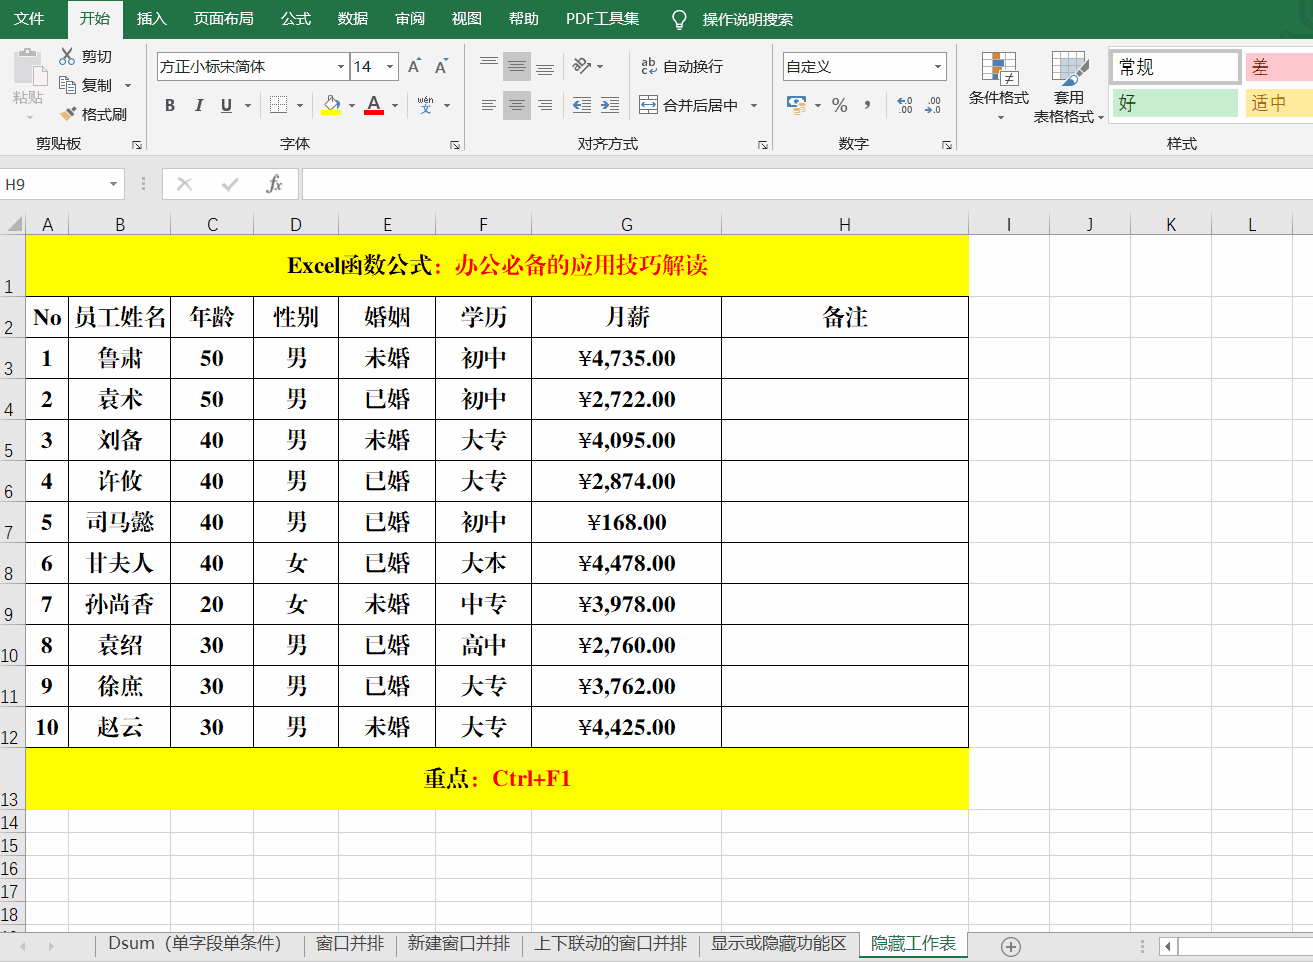Expand the font color dropdown arrow

point(395,105)
